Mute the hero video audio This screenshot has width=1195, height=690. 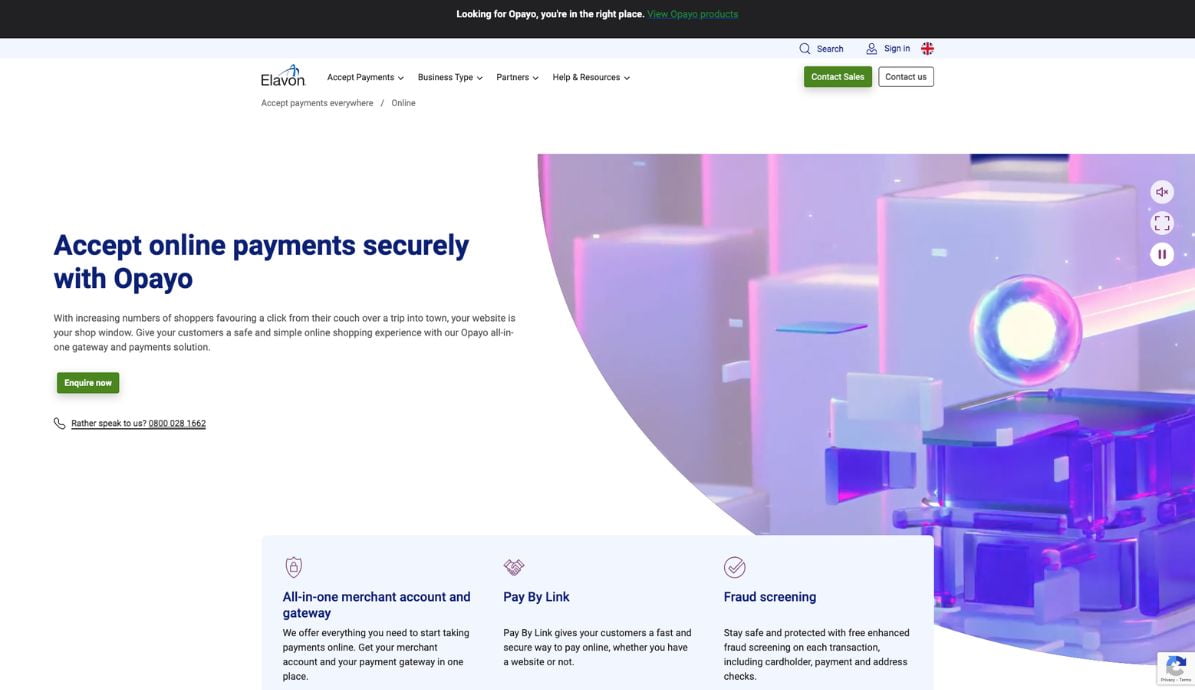(1161, 191)
